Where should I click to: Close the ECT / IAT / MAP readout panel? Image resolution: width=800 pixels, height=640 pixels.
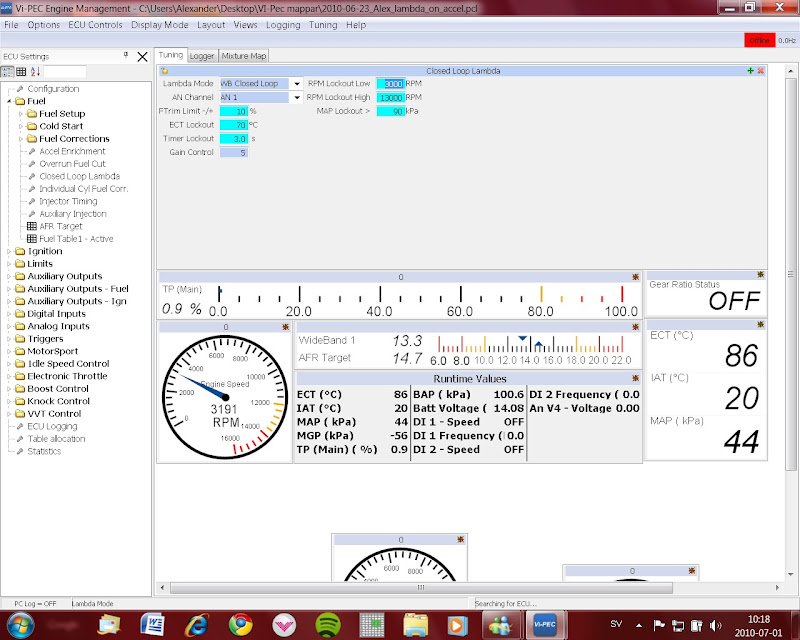760,325
